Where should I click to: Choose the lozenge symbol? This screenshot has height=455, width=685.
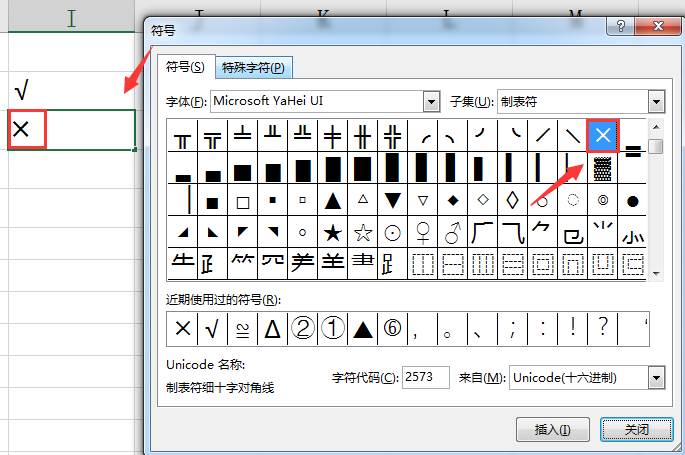pos(512,200)
